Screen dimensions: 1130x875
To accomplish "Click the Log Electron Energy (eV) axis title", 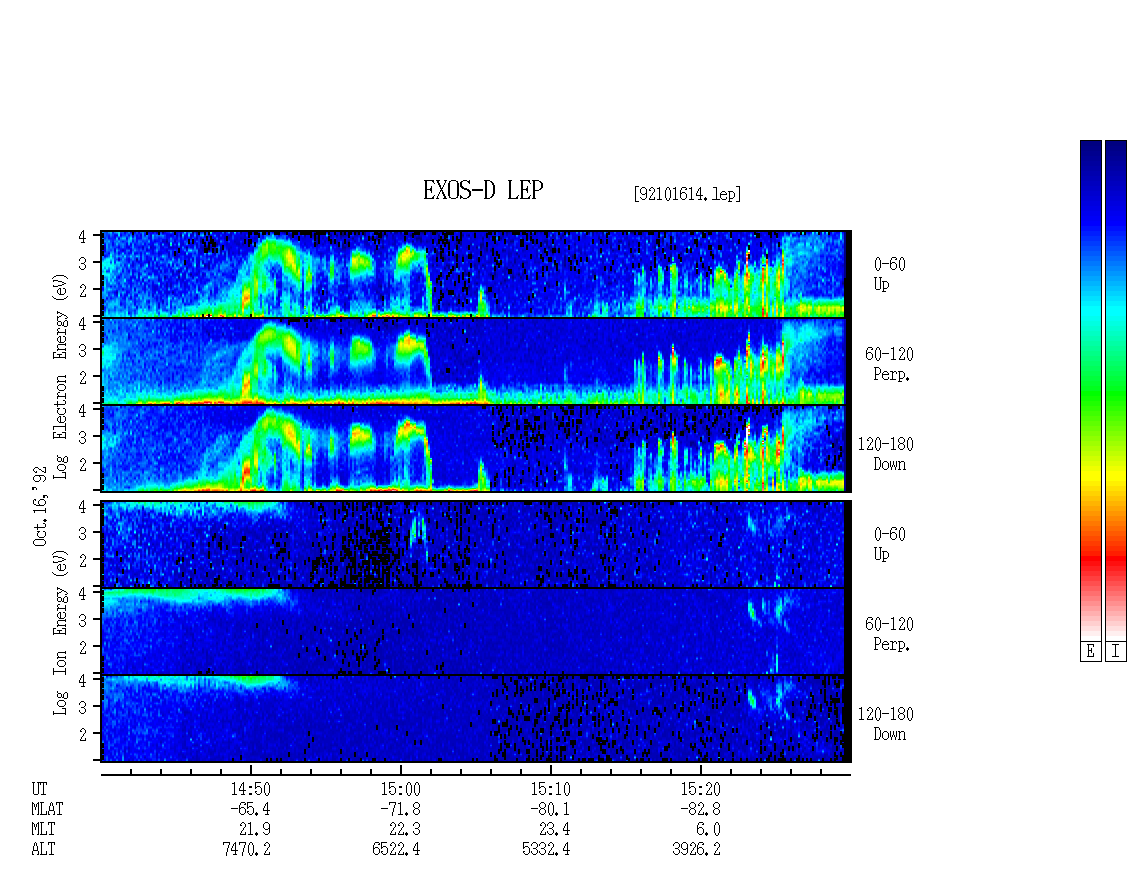I will [60, 376].
